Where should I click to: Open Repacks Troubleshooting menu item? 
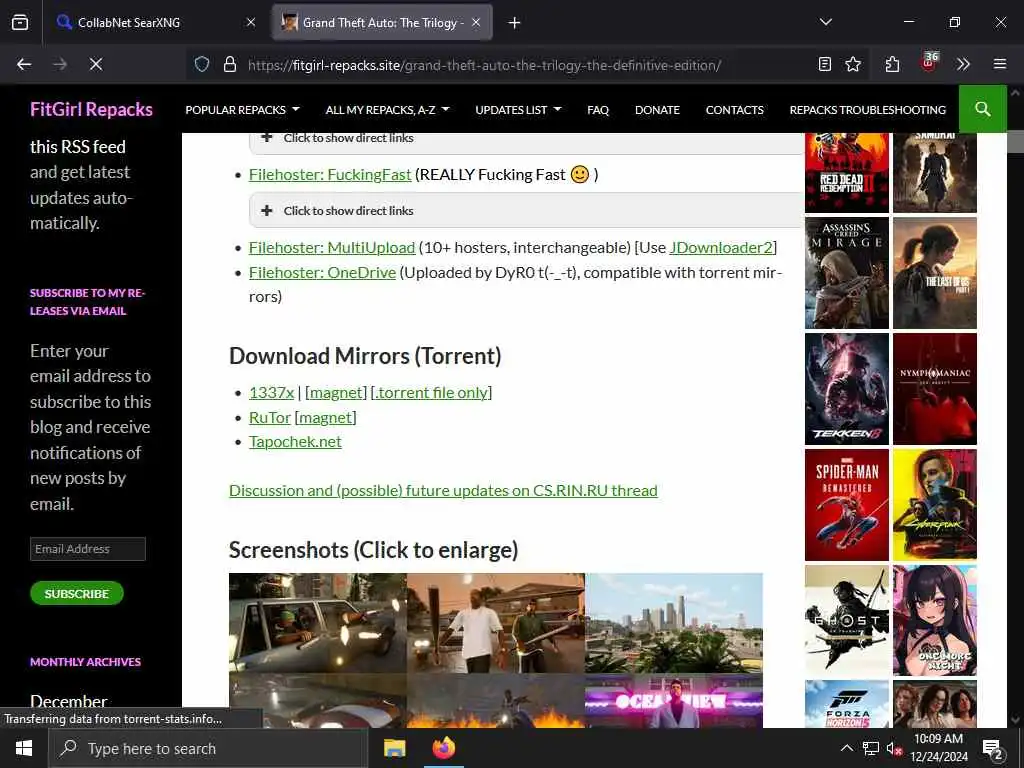867,110
